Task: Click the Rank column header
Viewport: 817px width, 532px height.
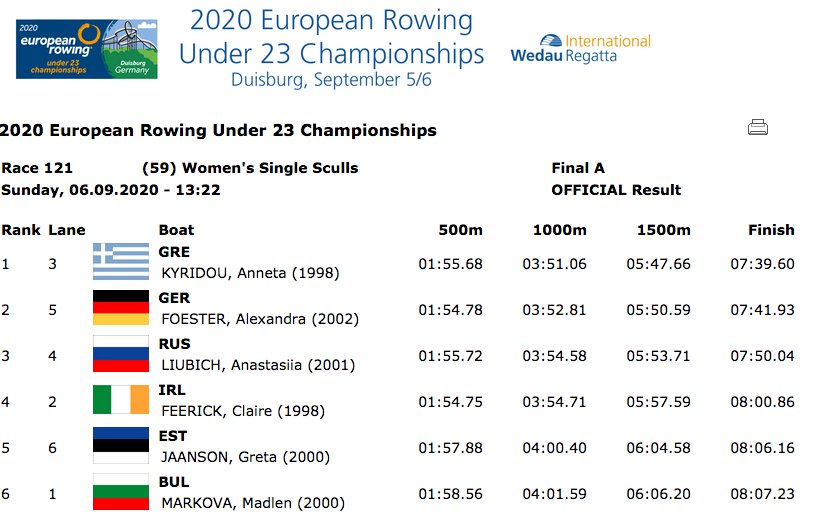Action: (21, 230)
